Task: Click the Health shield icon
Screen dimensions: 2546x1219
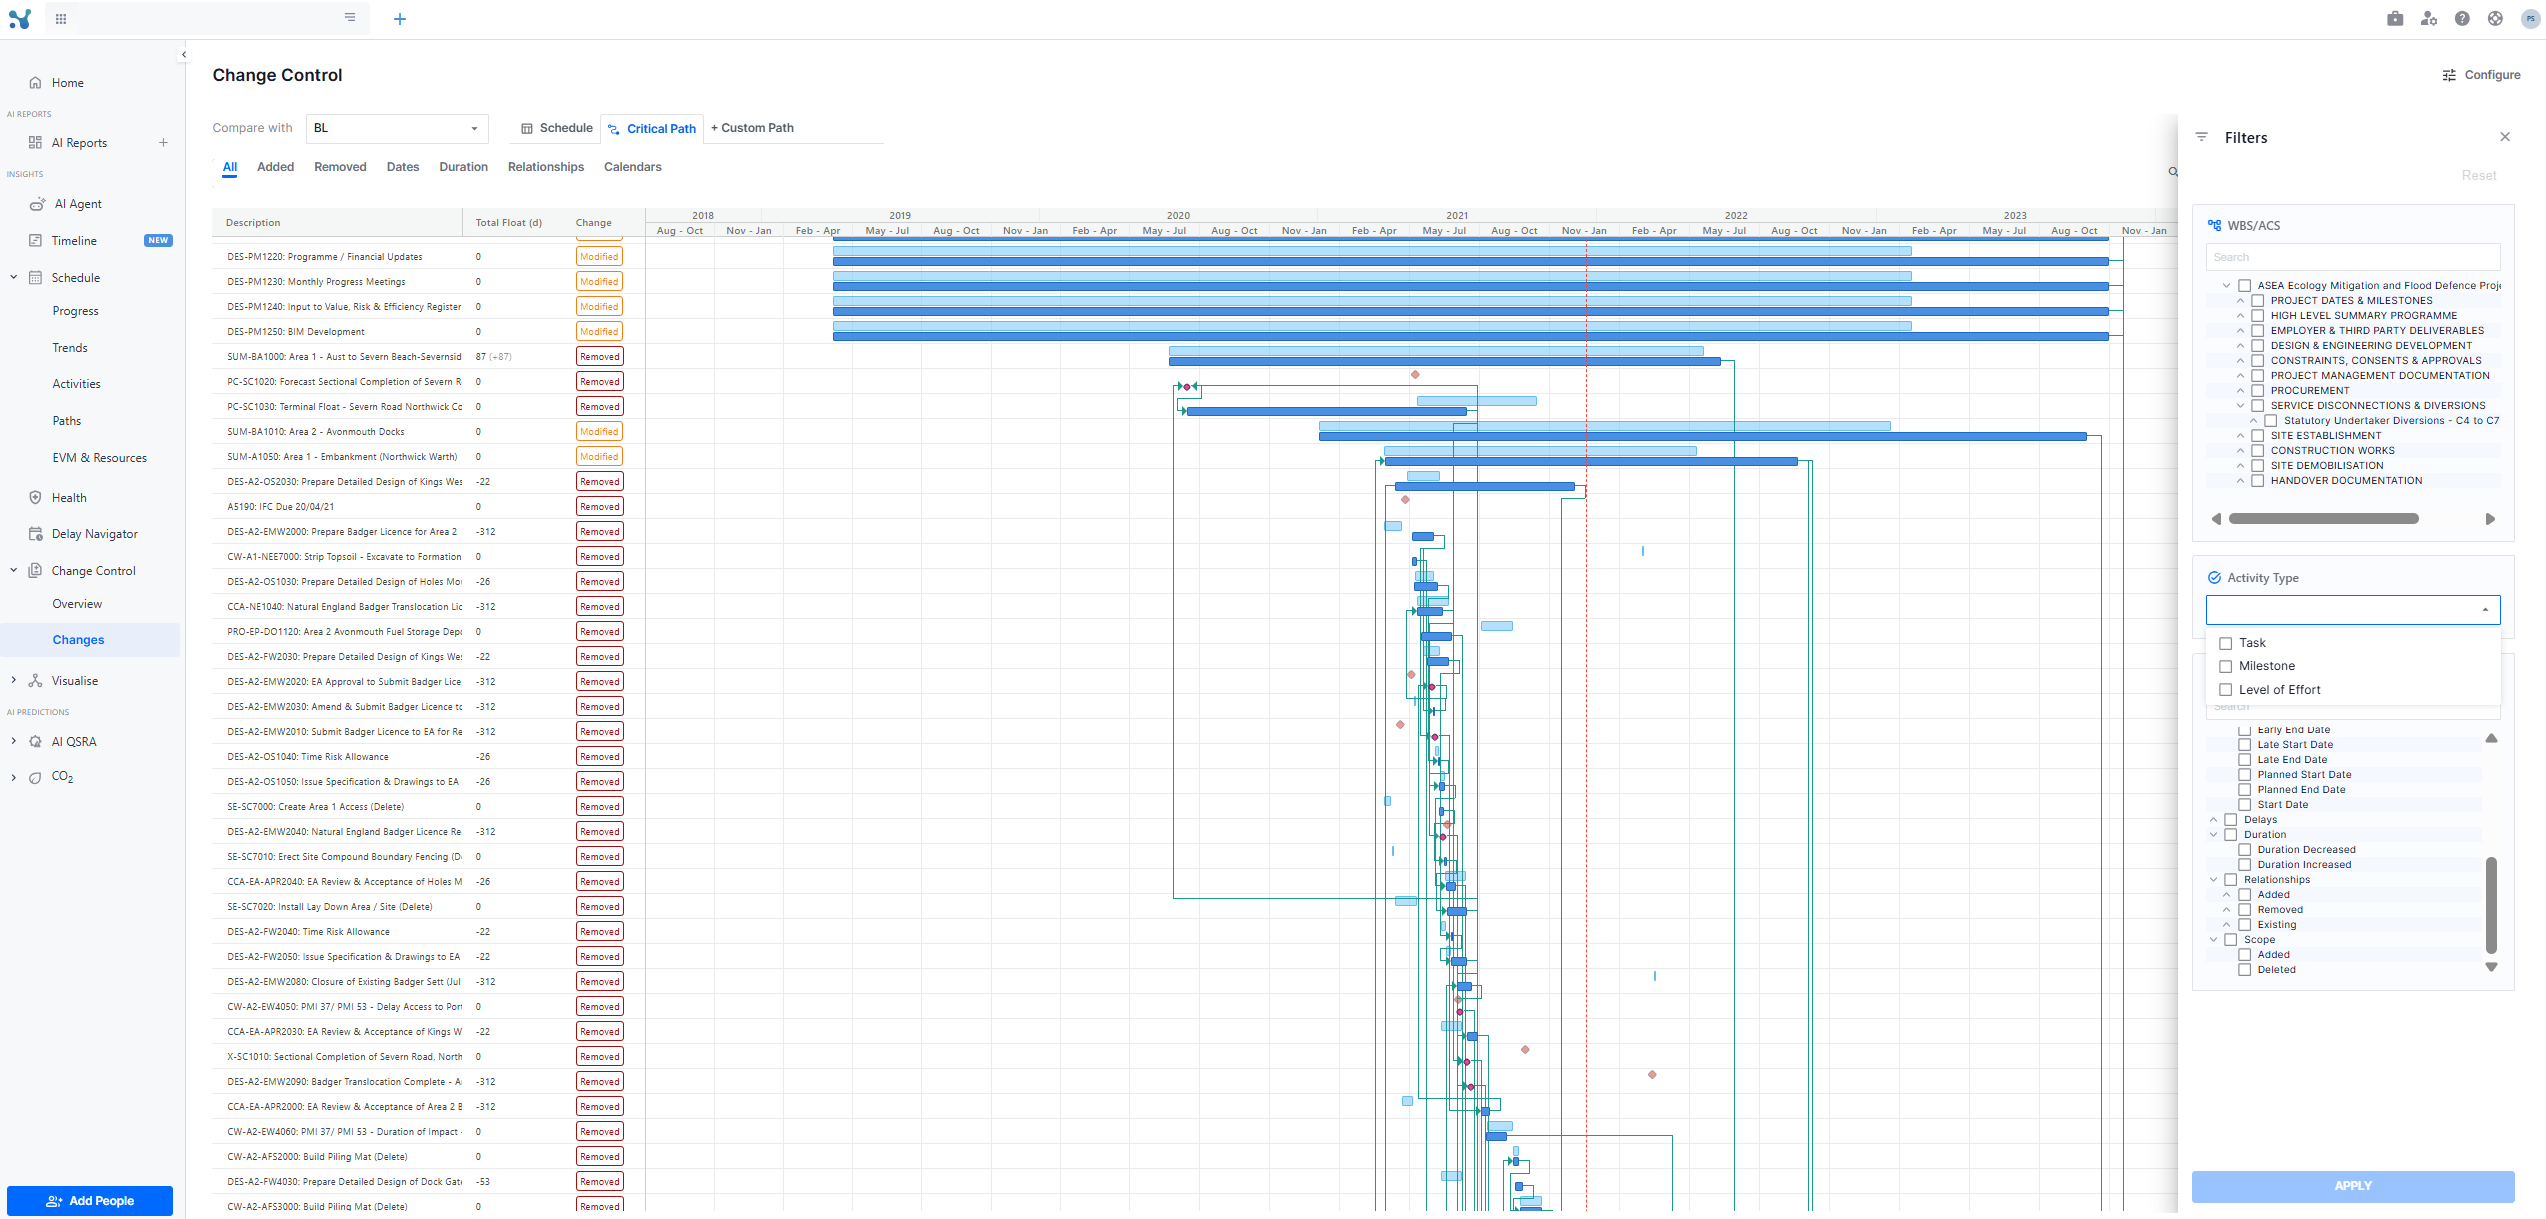Action: (36, 498)
